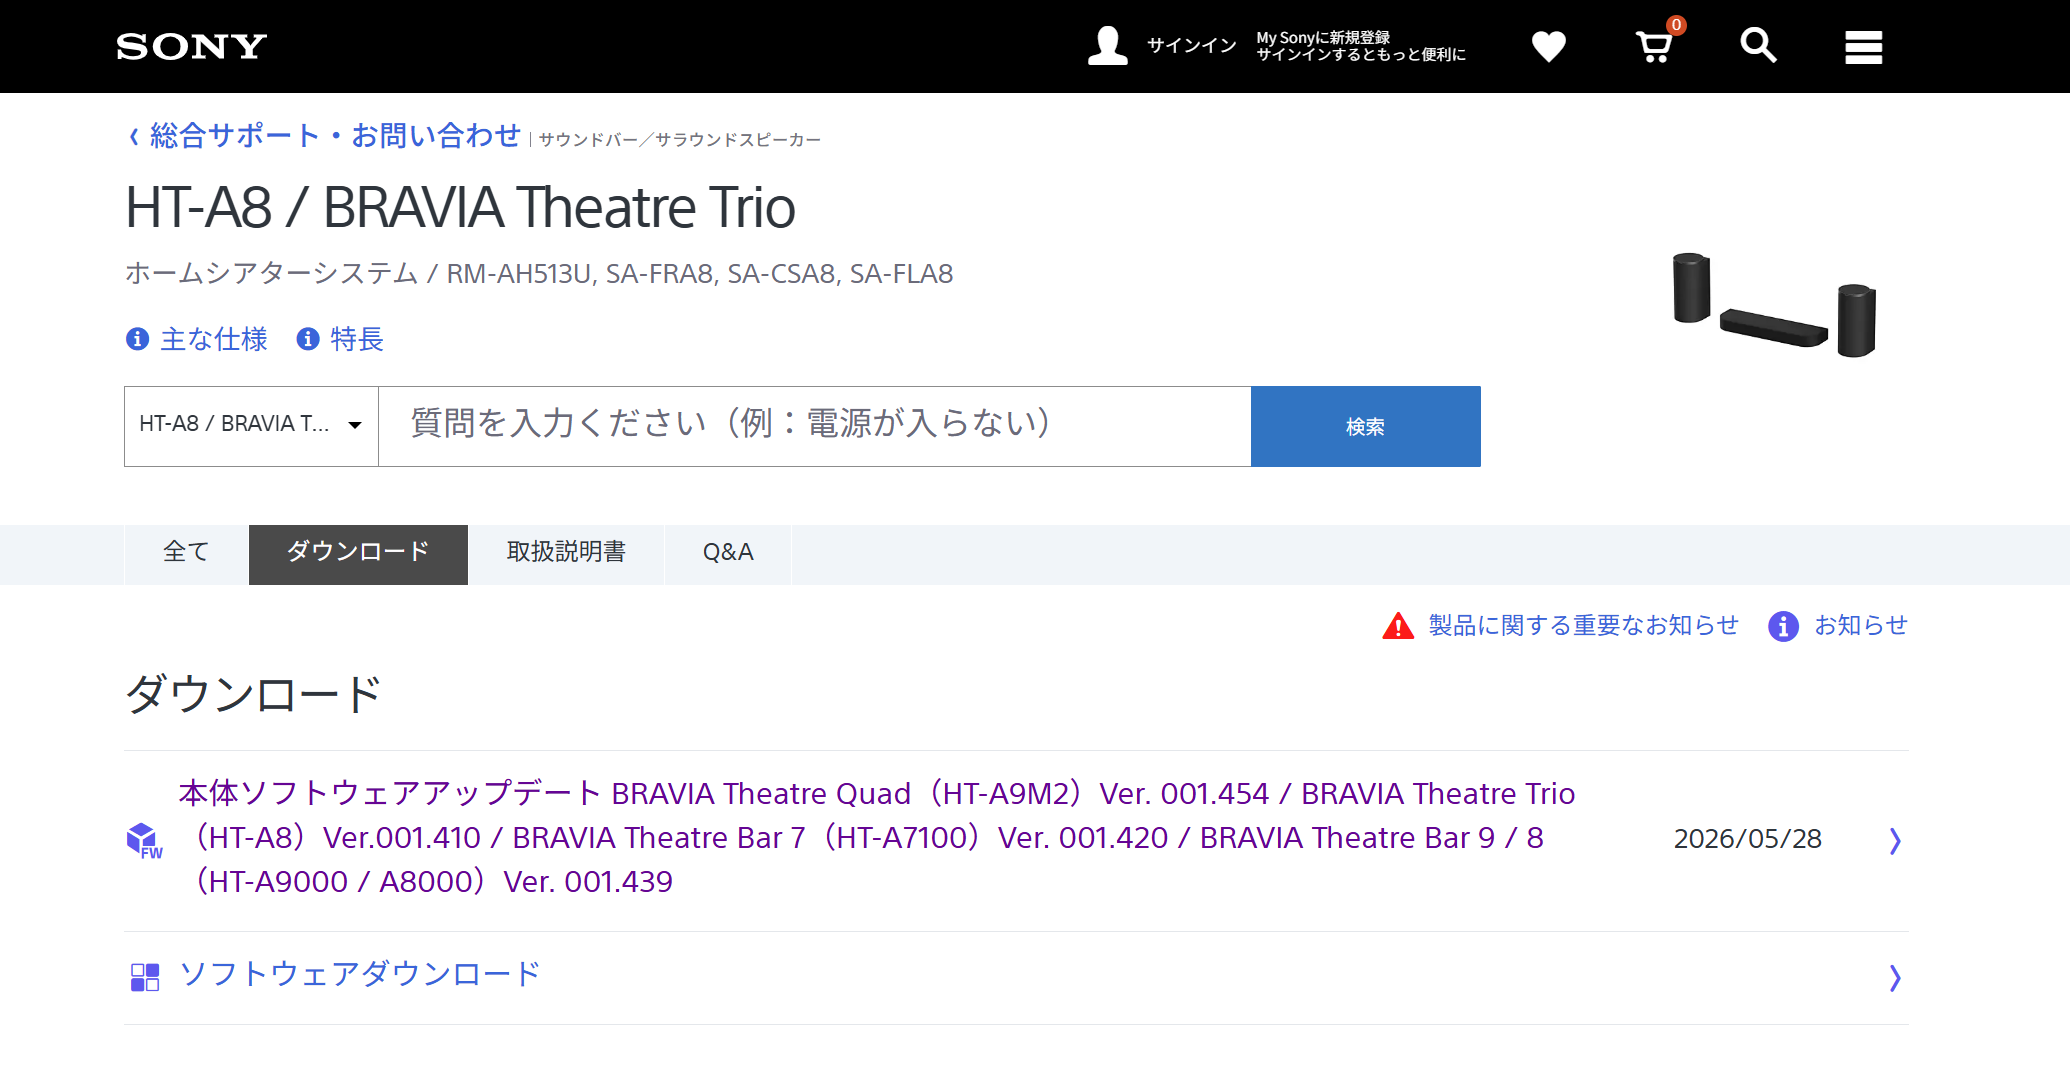This screenshot has height=1087, width=2070.
Task: Click サウンドバー／サラウンドスピーカー breadcrumb text
Action: pos(680,140)
